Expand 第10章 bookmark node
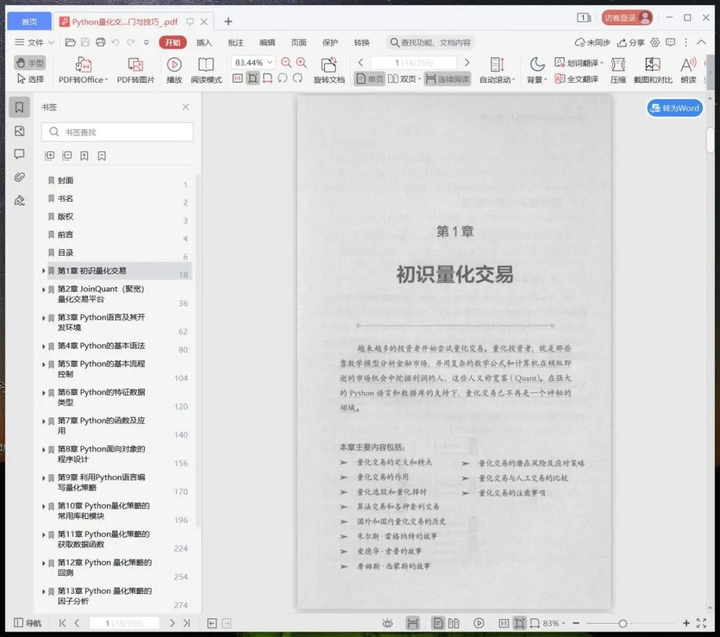The height and width of the screenshot is (637, 720). (x=44, y=507)
